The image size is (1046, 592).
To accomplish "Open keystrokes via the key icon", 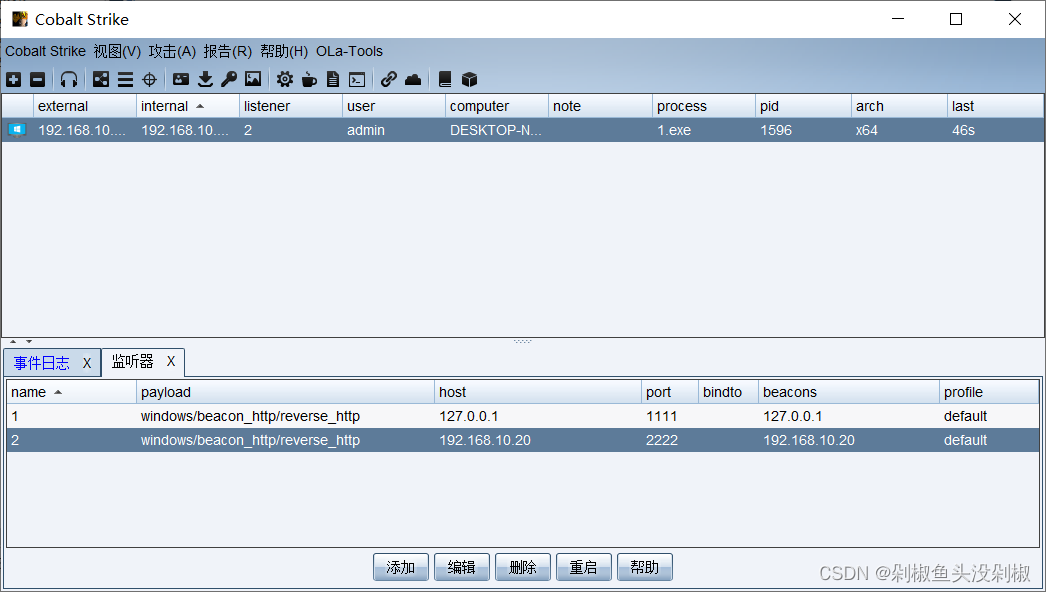I will pyautogui.click(x=229, y=79).
